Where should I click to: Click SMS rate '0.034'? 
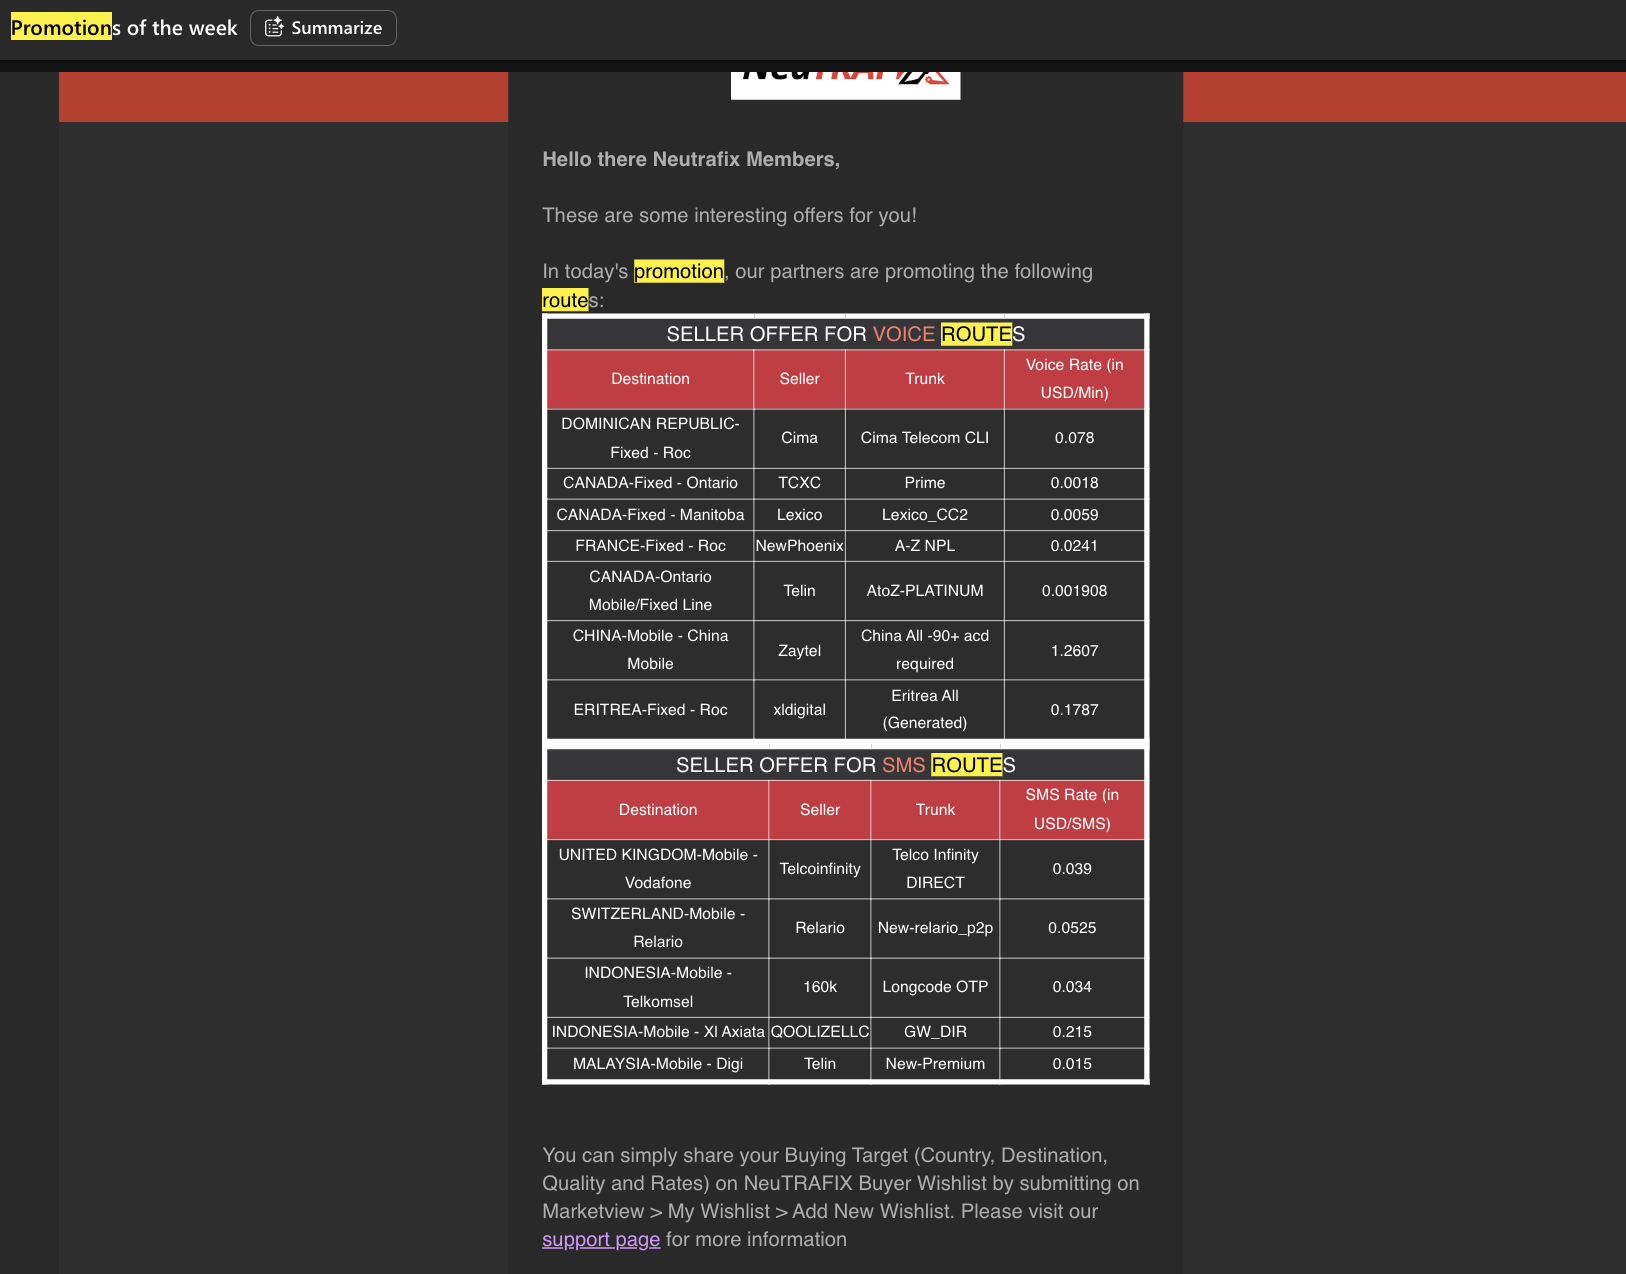pyautogui.click(x=1072, y=987)
